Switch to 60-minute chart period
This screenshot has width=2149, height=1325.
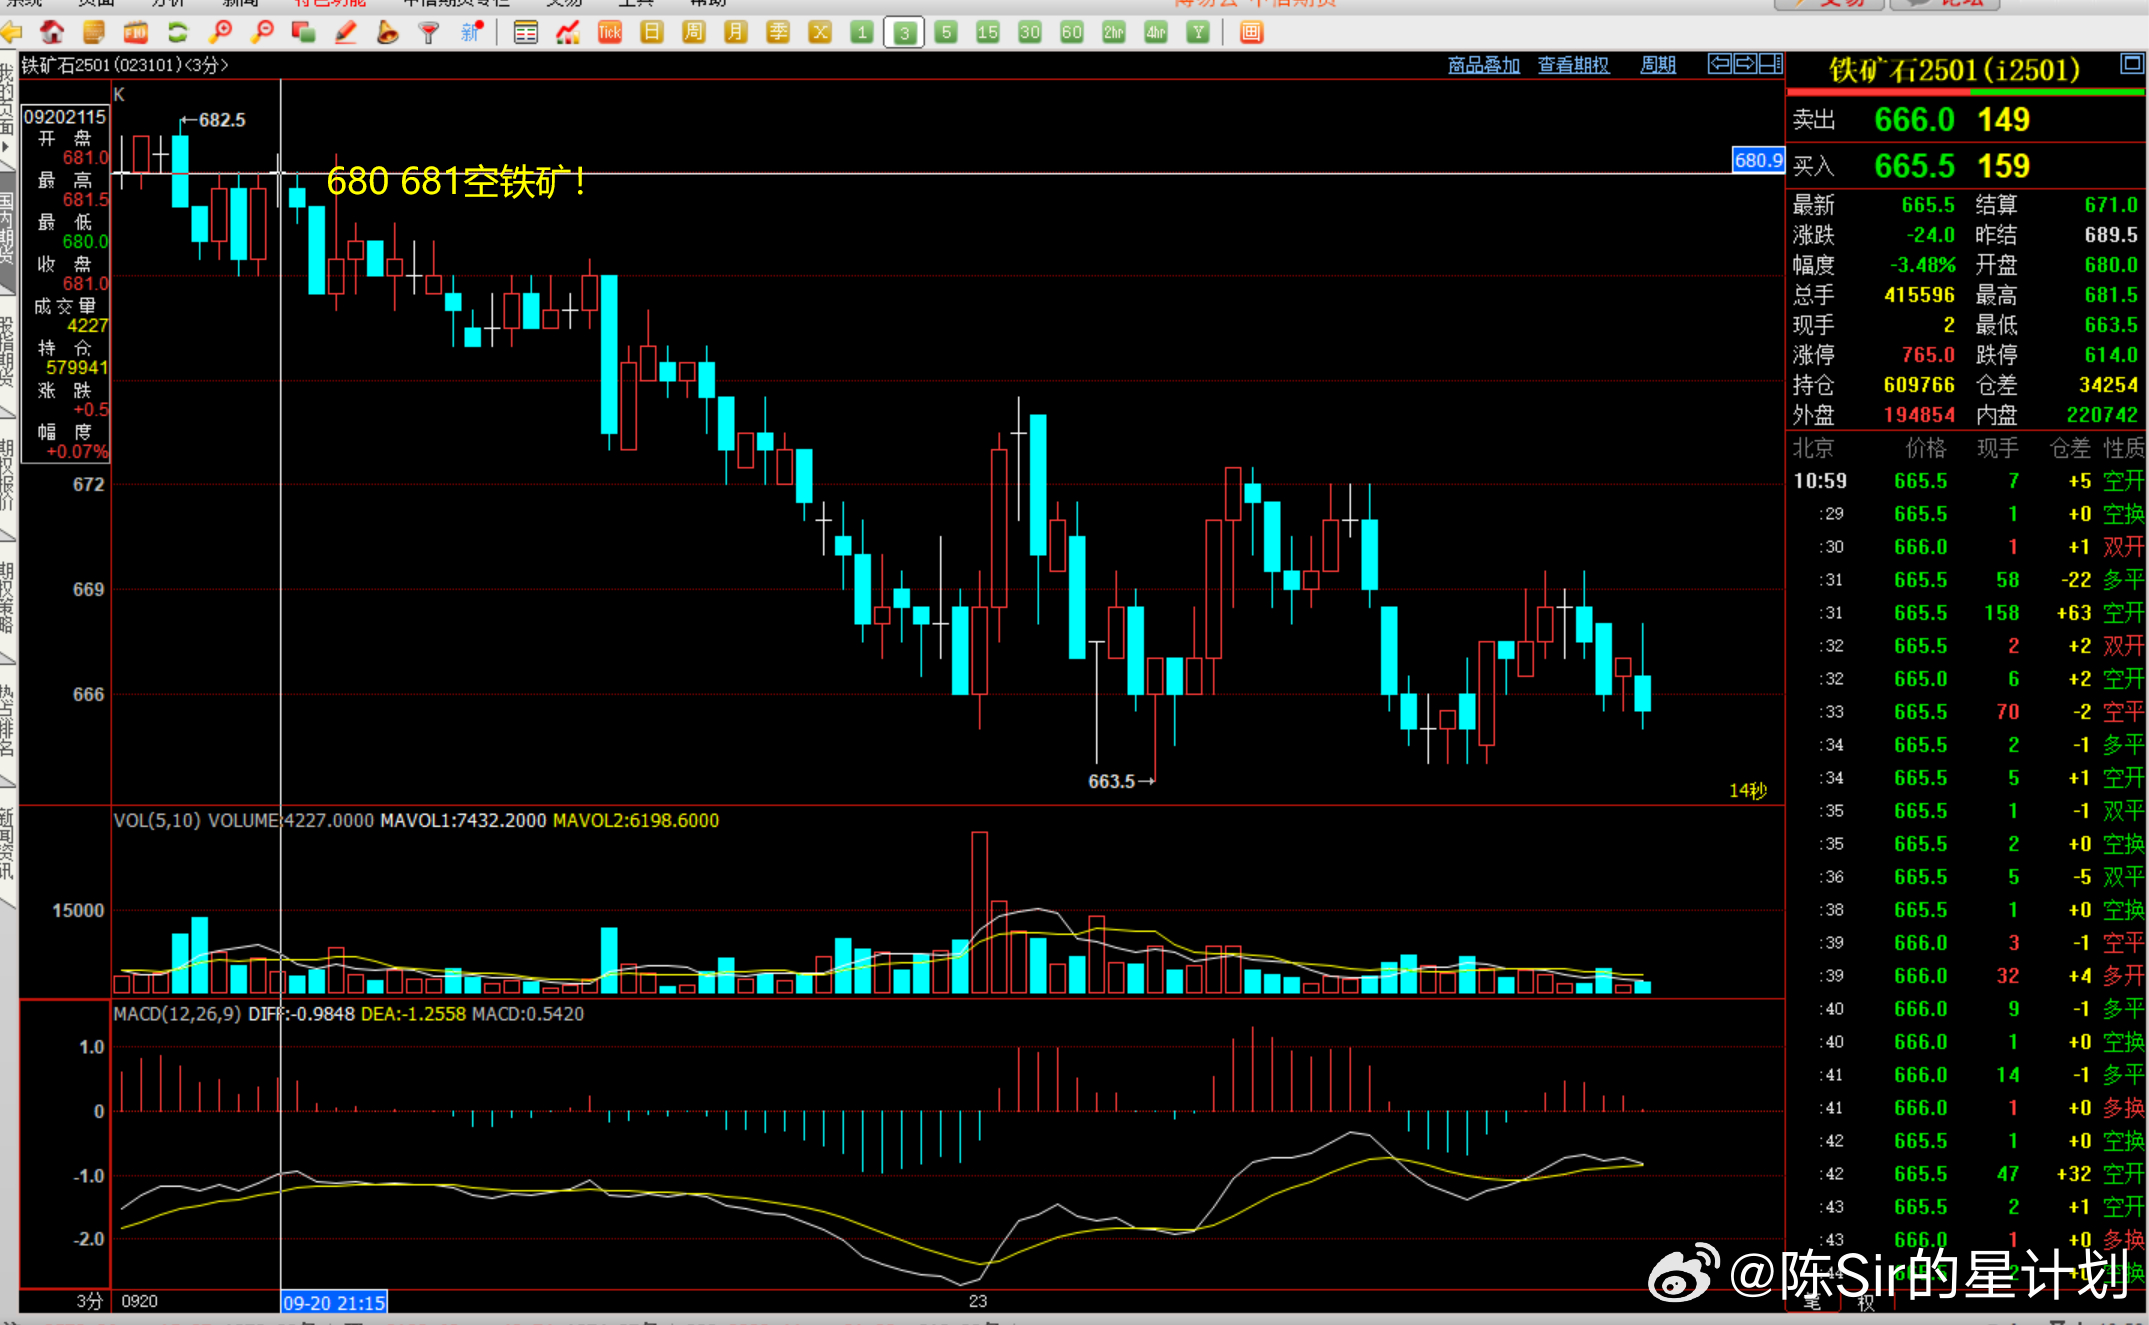click(x=1072, y=32)
